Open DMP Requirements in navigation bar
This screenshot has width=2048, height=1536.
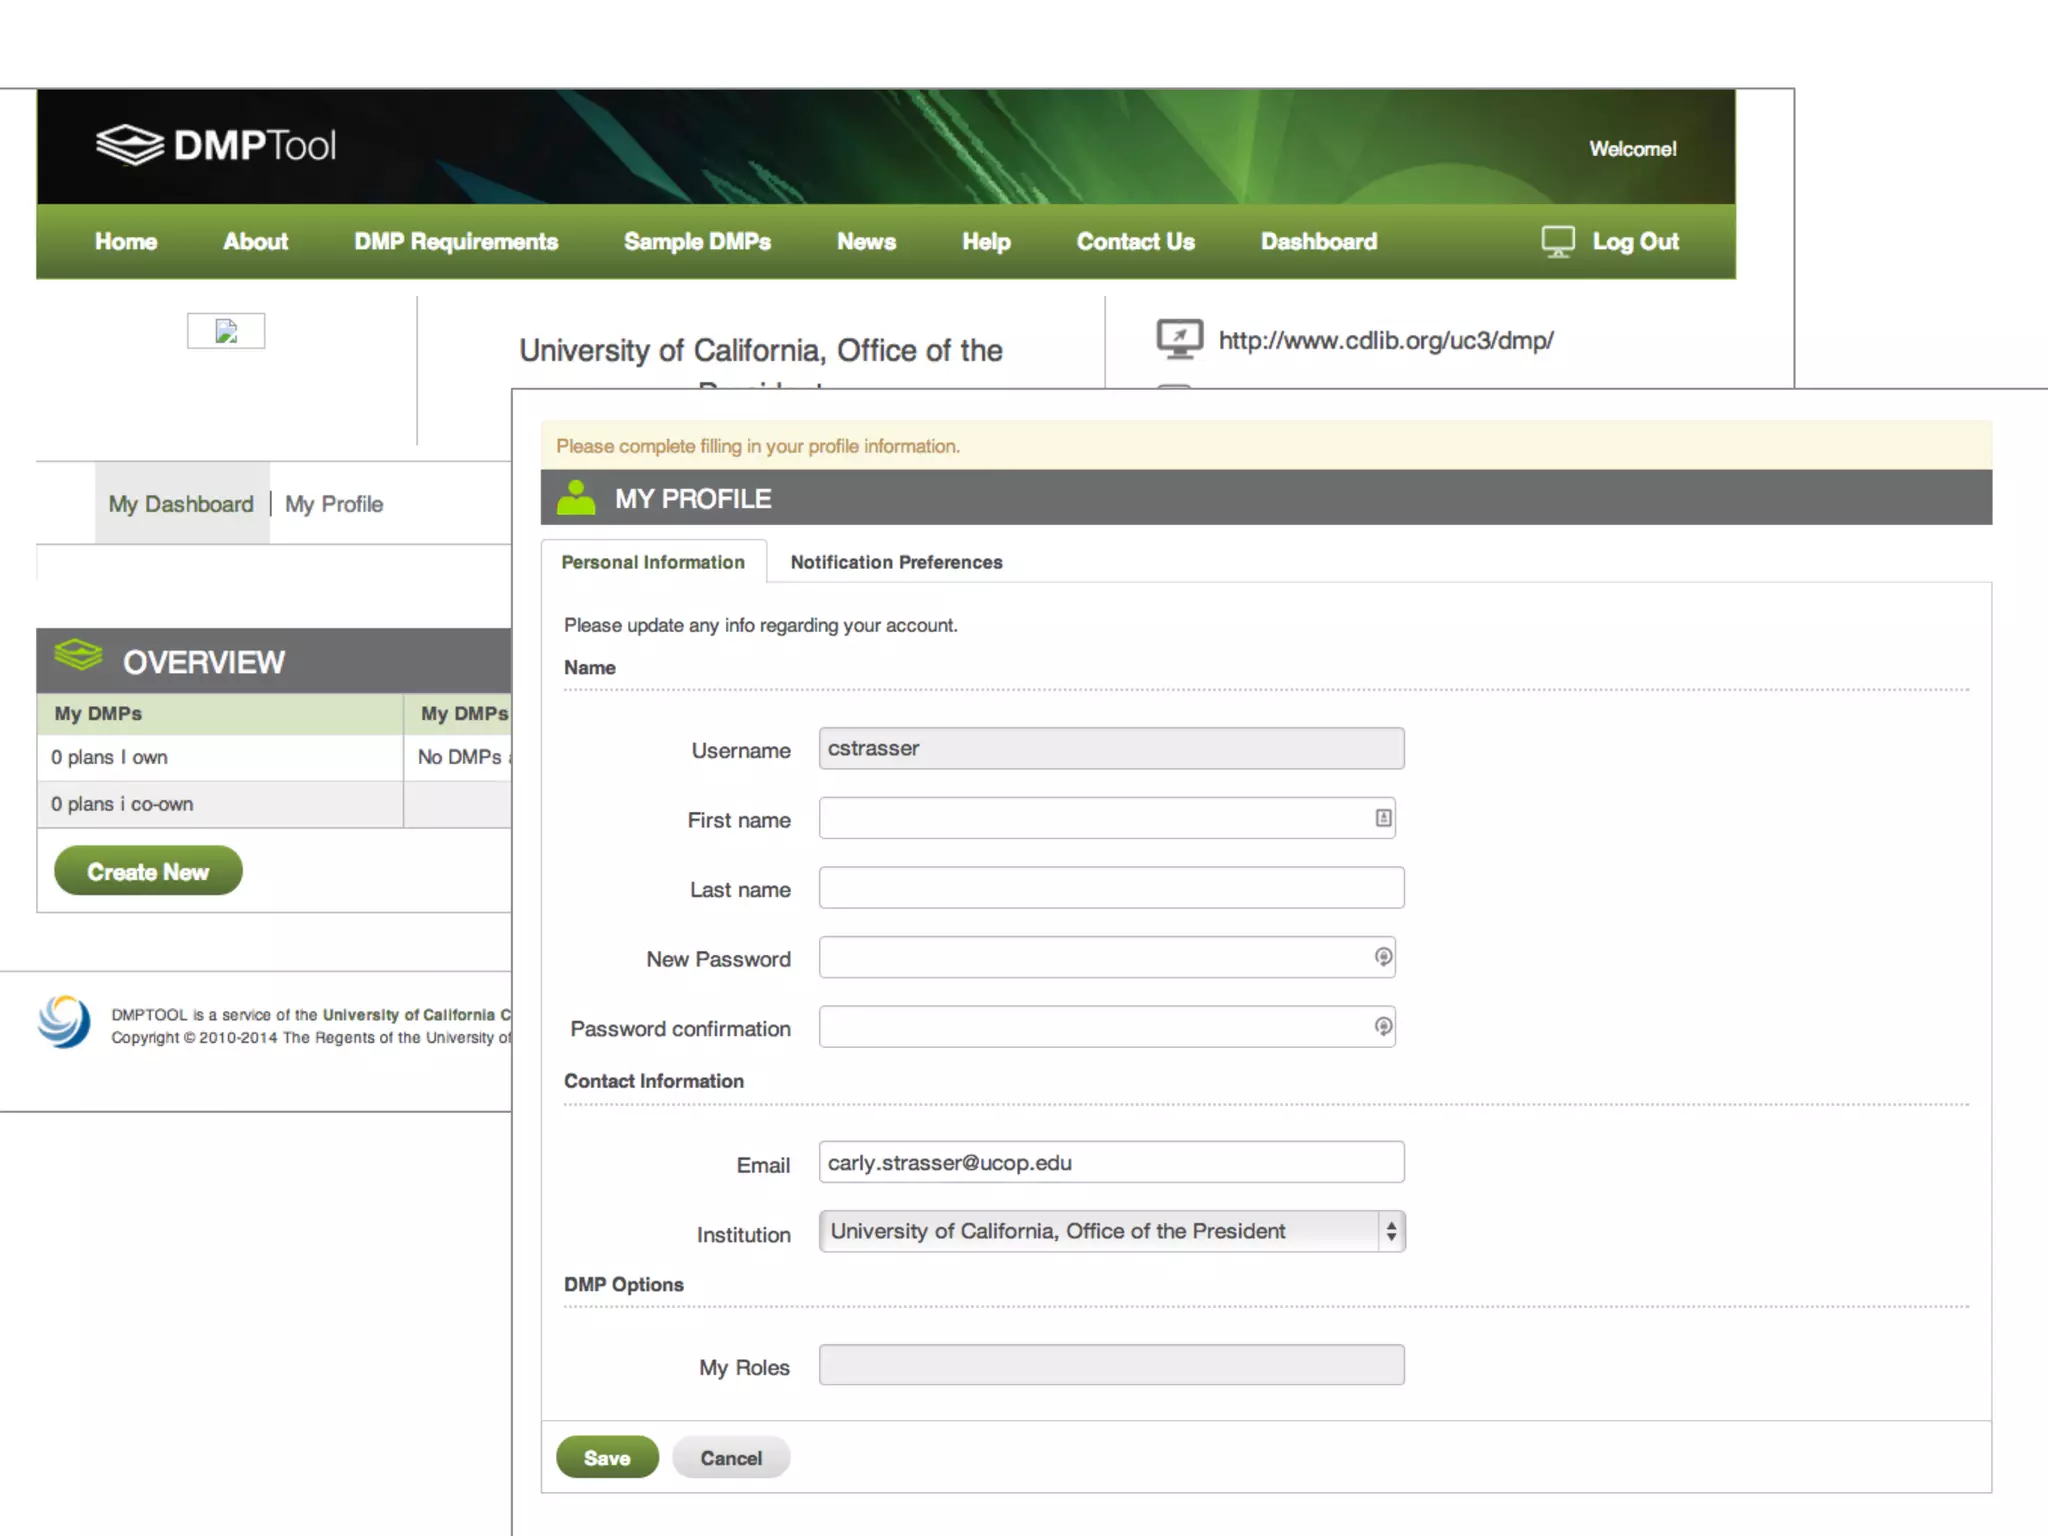point(456,242)
